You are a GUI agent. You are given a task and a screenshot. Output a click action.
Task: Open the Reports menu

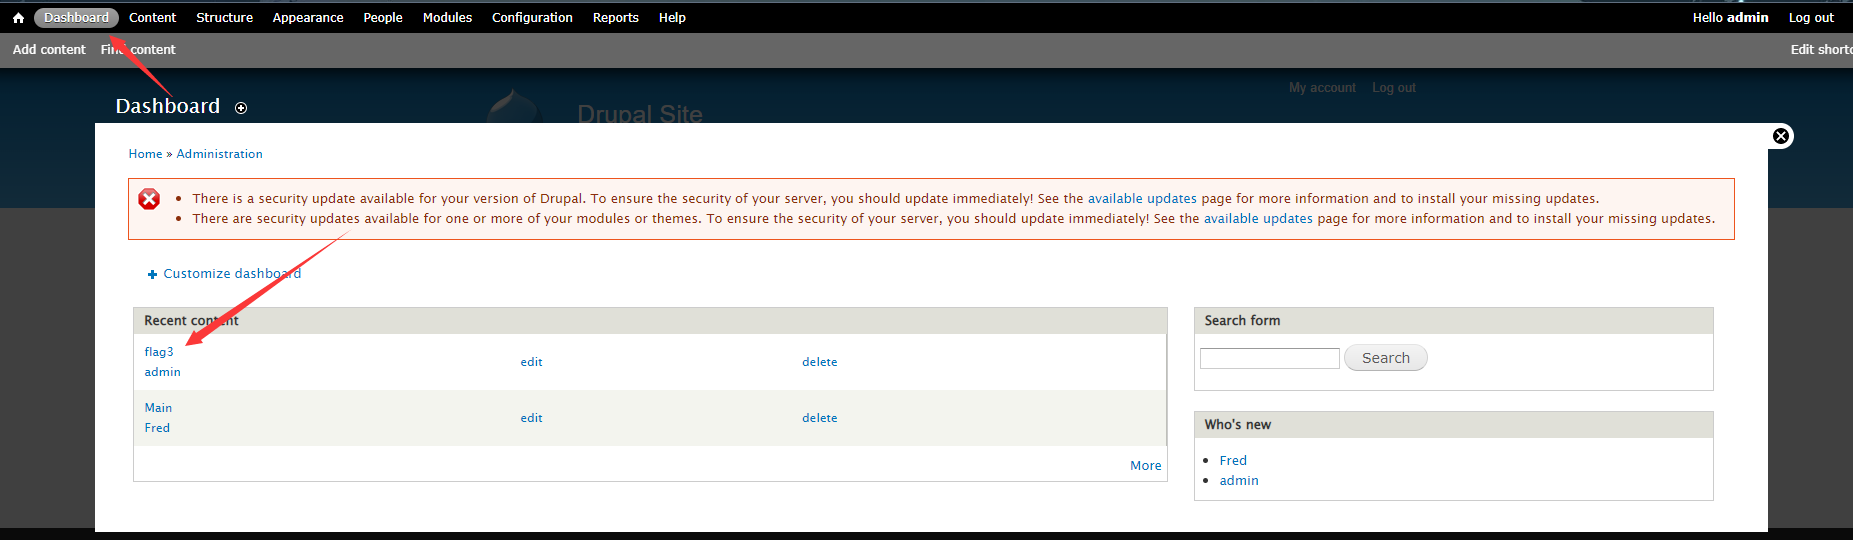615,18
